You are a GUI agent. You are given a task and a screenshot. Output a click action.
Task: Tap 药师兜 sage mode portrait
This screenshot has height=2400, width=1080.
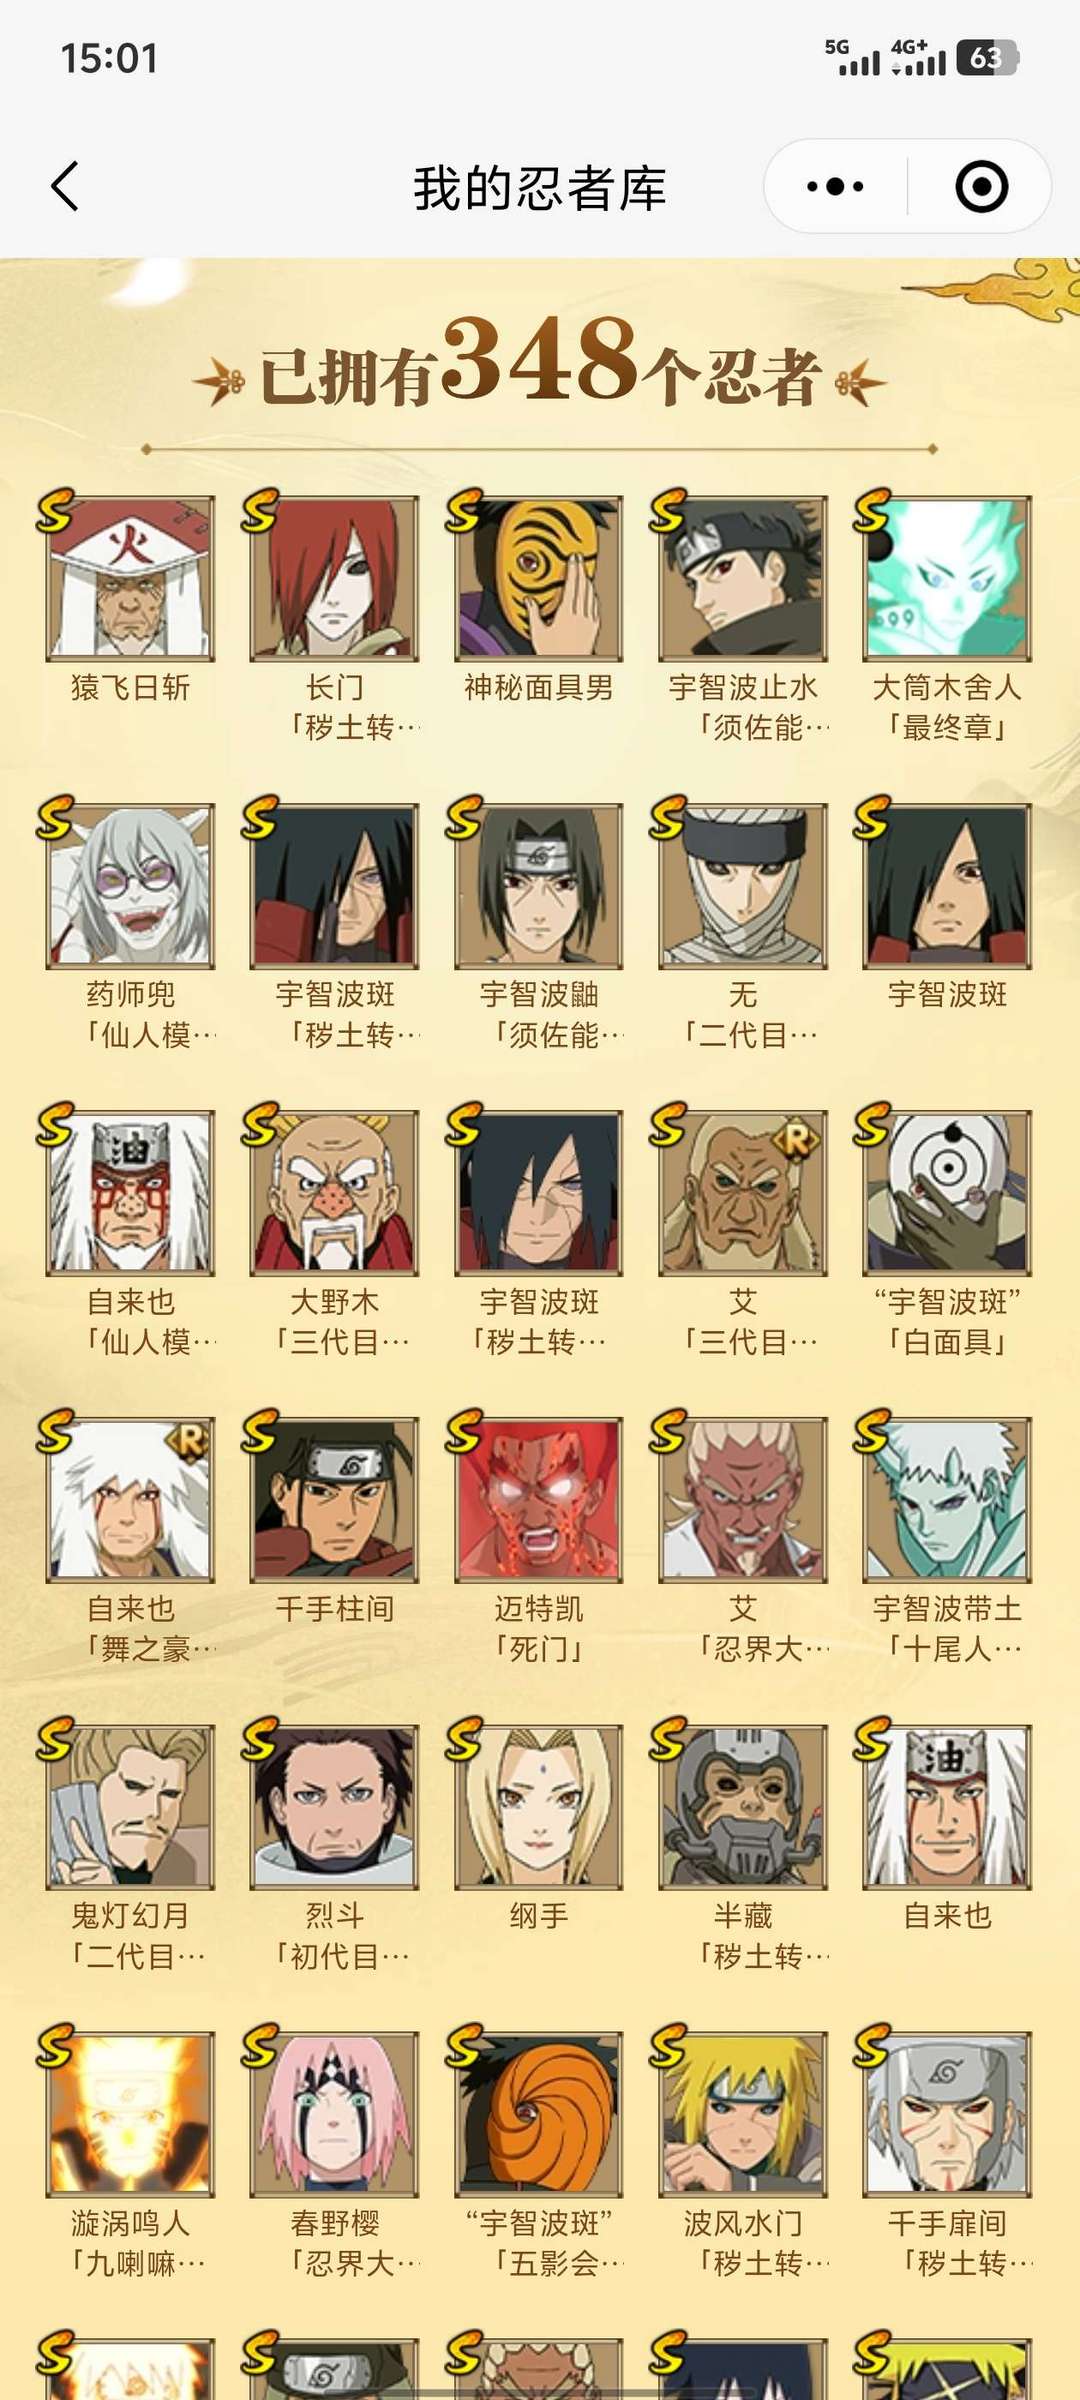(130, 886)
